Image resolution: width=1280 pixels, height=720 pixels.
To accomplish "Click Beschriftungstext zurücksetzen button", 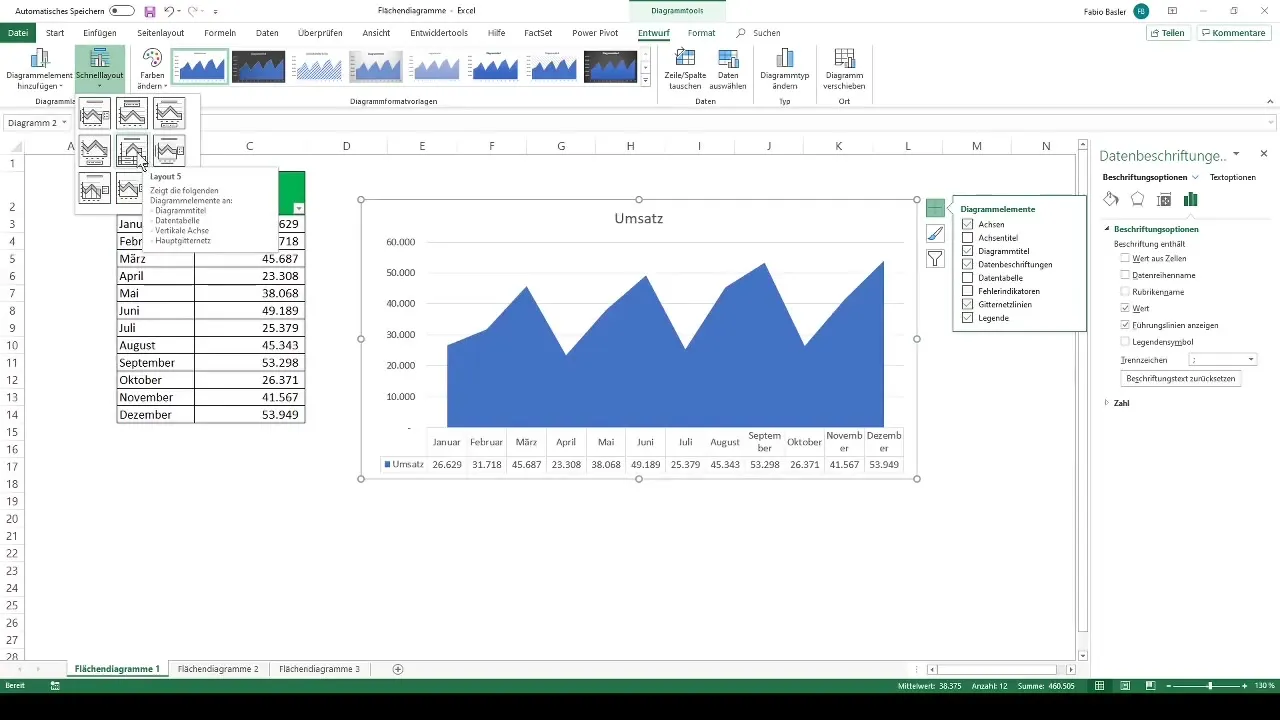I will (x=1181, y=379).
